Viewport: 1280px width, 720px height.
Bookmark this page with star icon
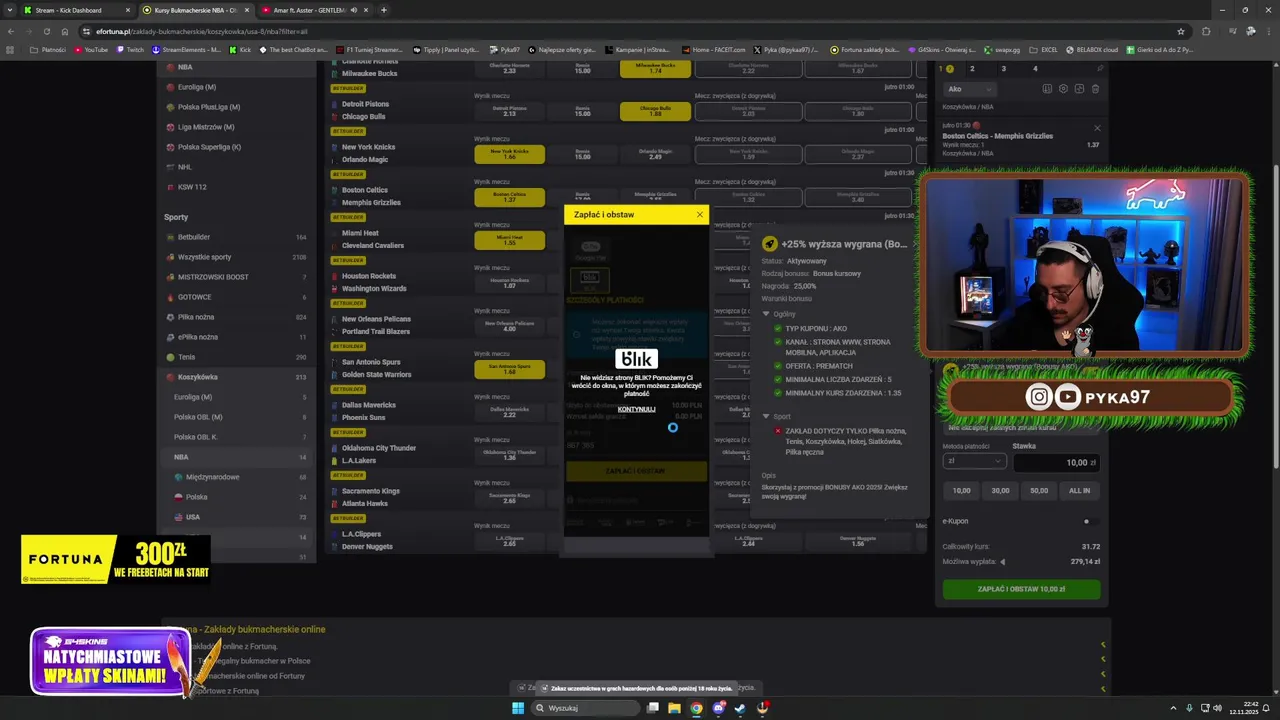(x=1181, y=31)
